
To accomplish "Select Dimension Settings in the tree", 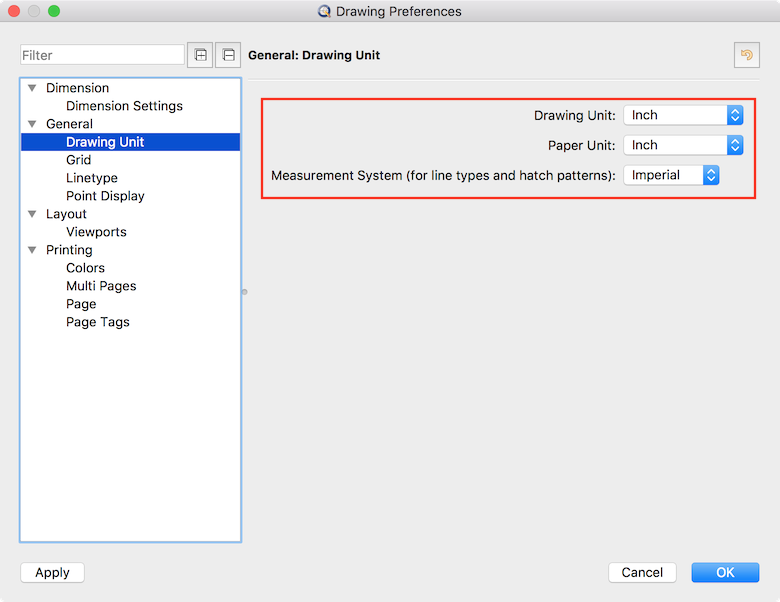I will tap(124, 106).
